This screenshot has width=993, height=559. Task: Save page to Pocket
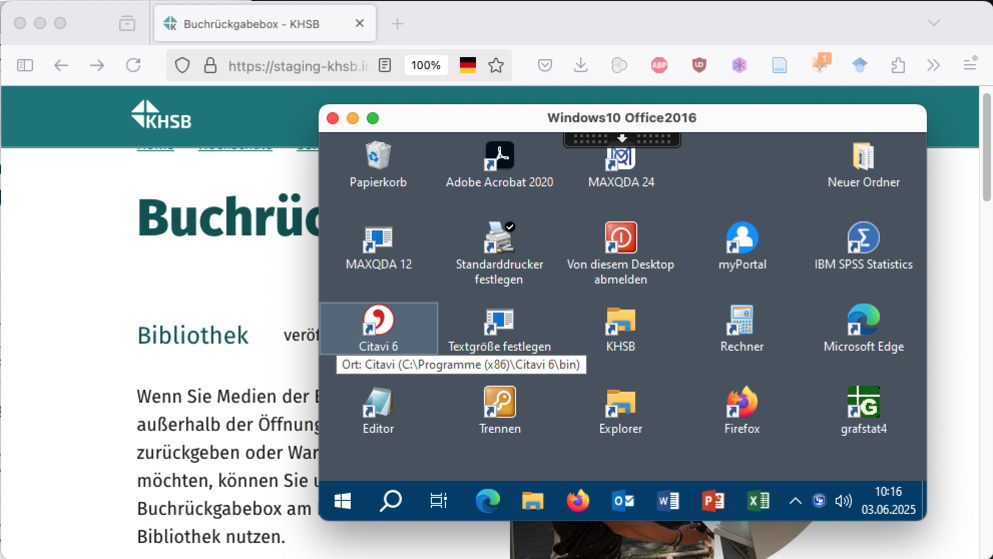[x=545, y=65]
